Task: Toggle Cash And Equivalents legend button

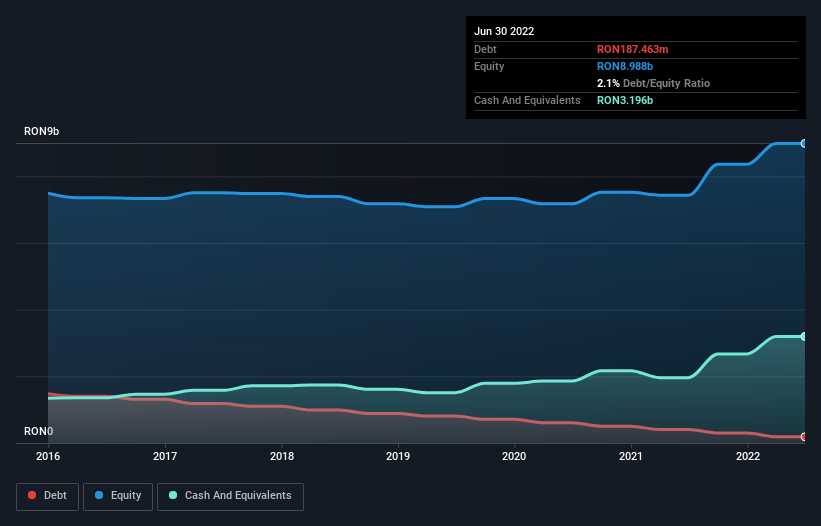Action: (230, 497)
